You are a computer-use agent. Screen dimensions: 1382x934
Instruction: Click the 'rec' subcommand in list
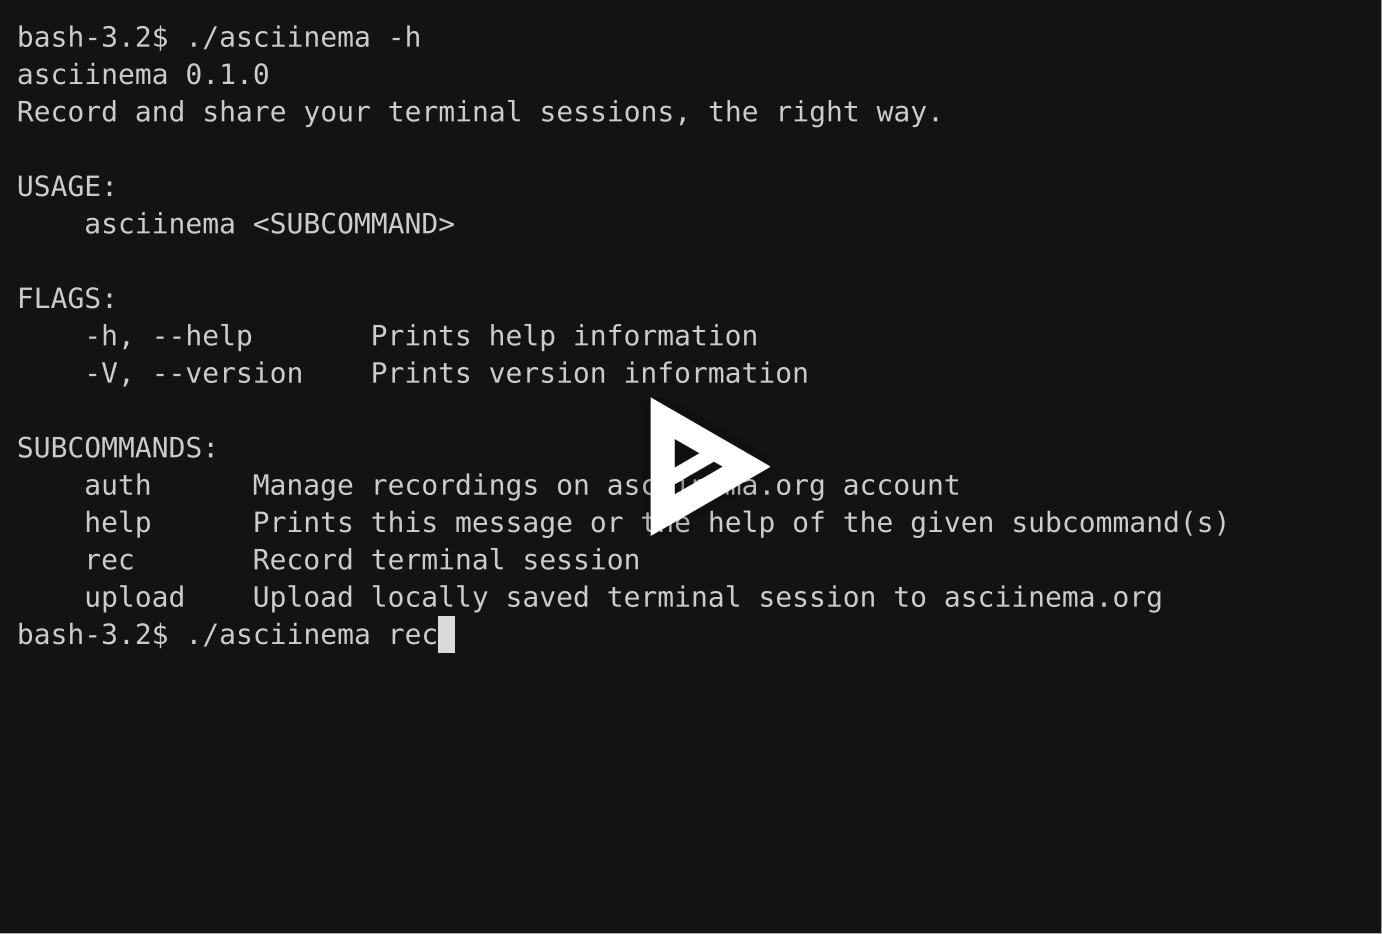tap(110, 560)
